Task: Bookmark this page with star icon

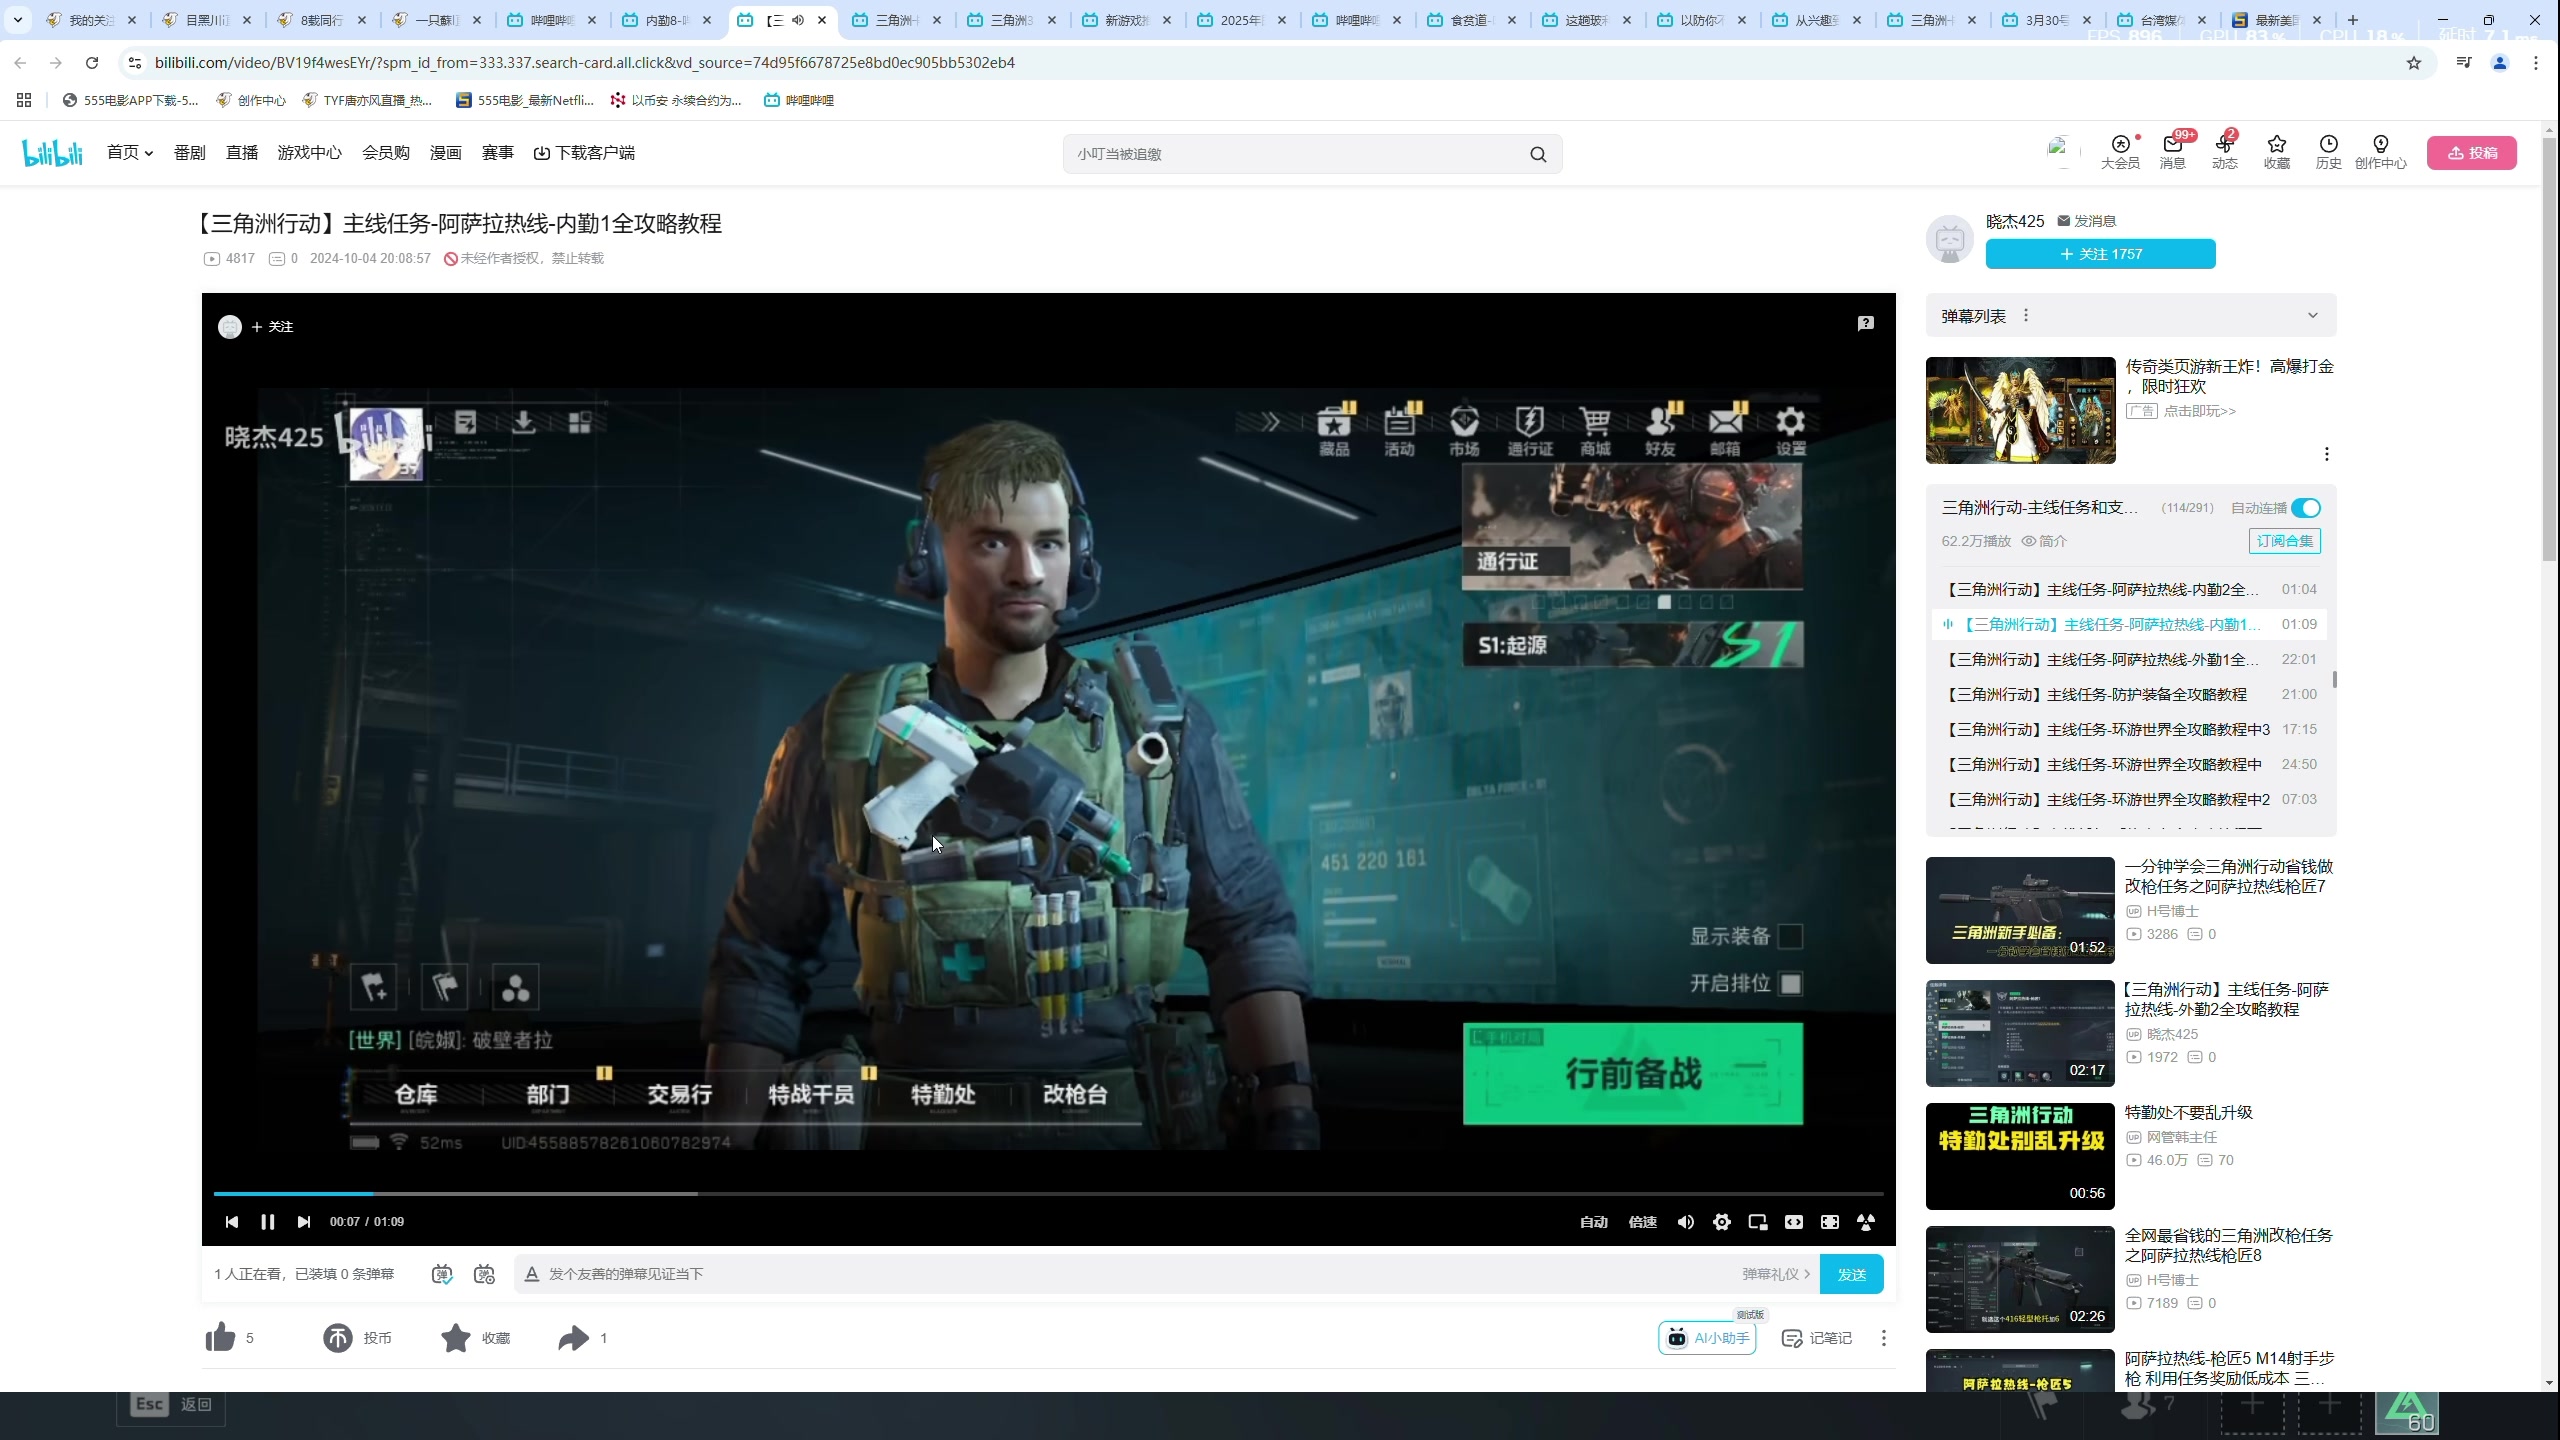Action: [2414, 63]
